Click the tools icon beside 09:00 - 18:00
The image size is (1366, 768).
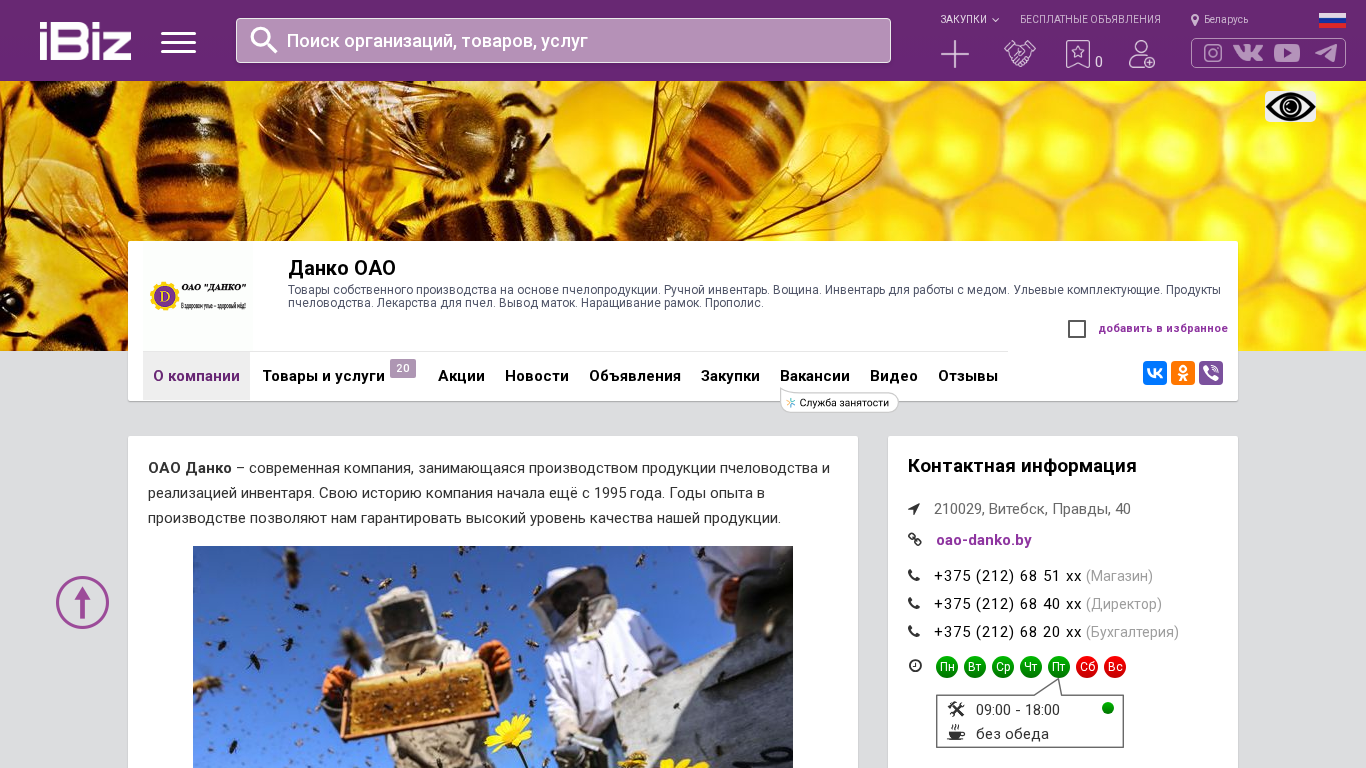tap(956, 709)
